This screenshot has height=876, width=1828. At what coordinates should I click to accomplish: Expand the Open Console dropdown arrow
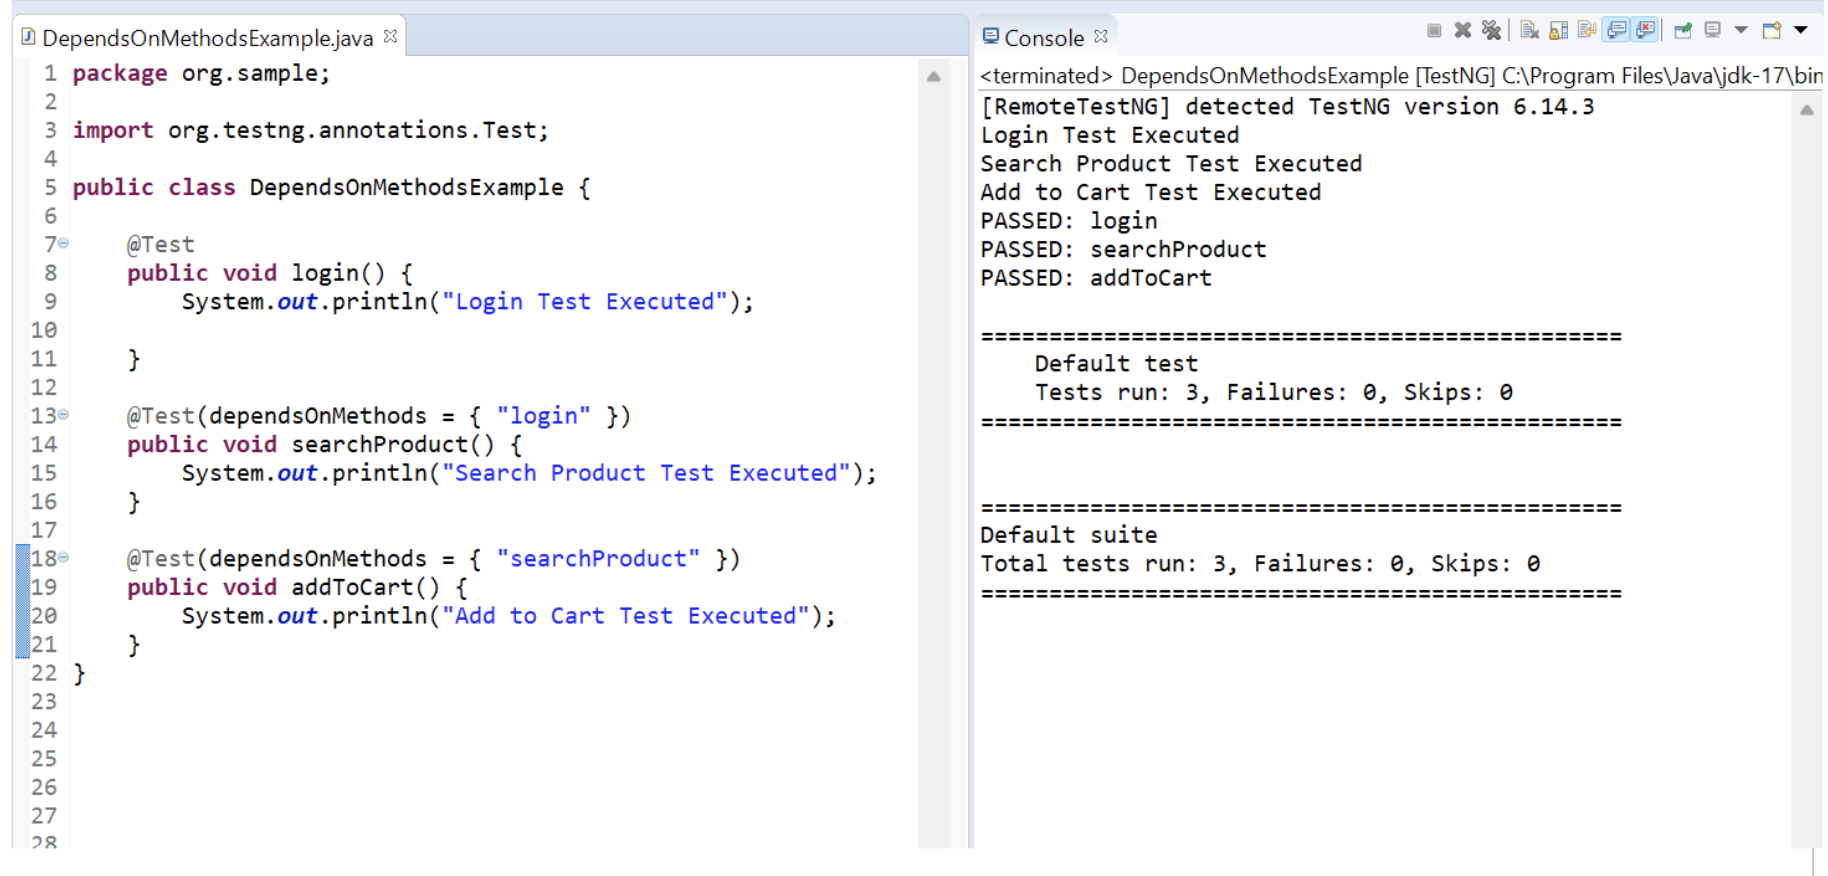(x=1800, y=30)
